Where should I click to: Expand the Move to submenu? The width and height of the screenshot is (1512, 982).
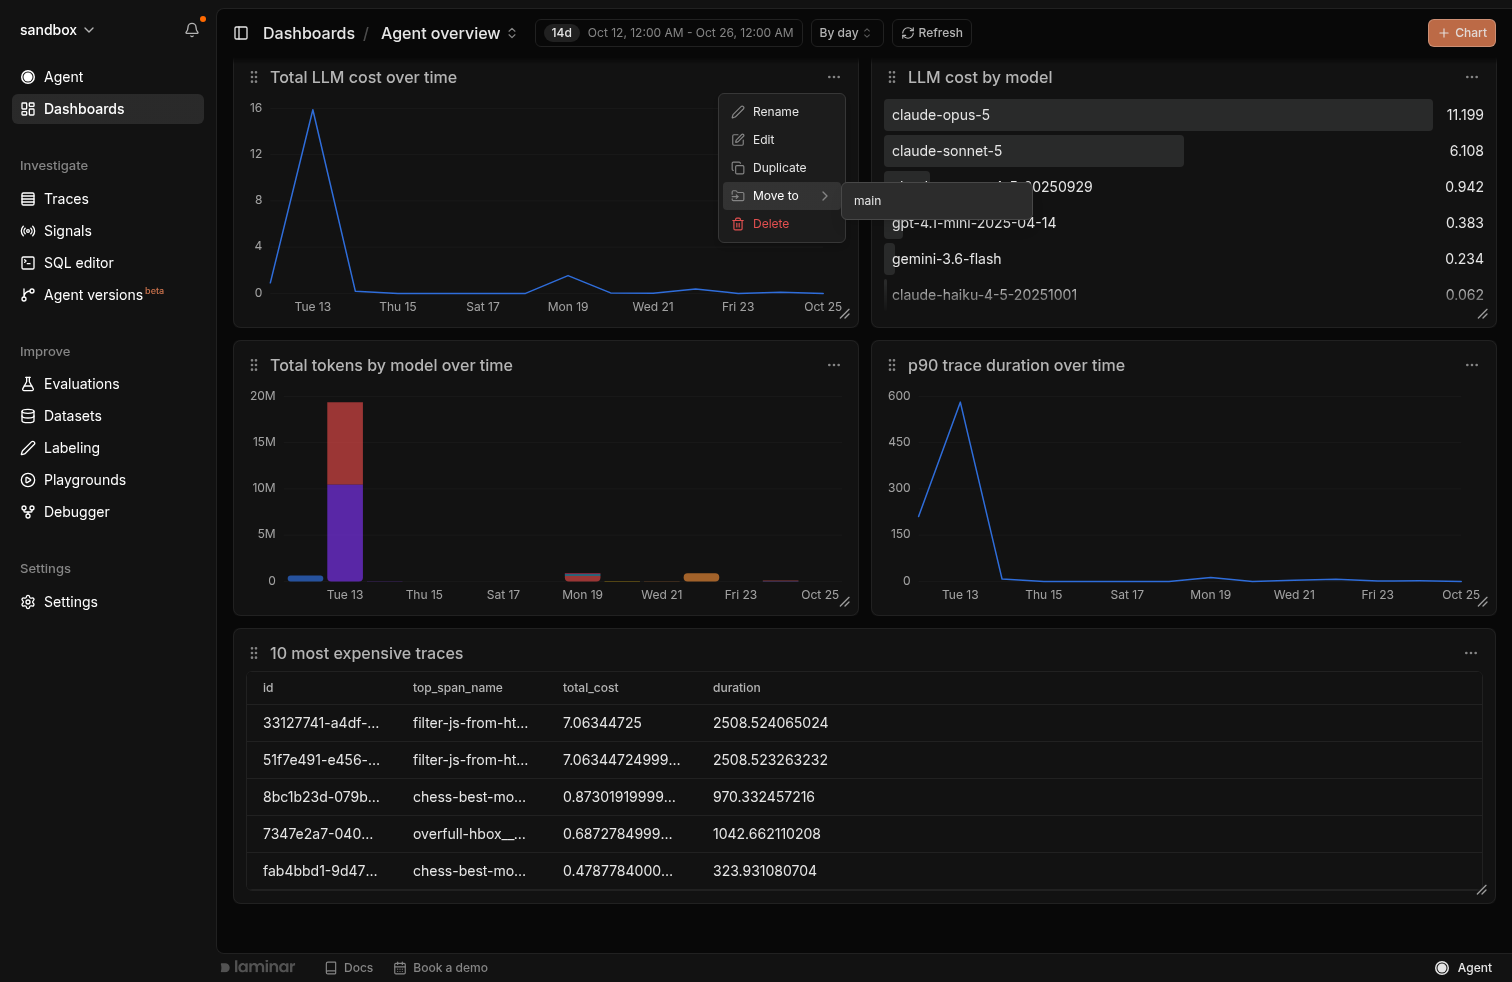781,196
